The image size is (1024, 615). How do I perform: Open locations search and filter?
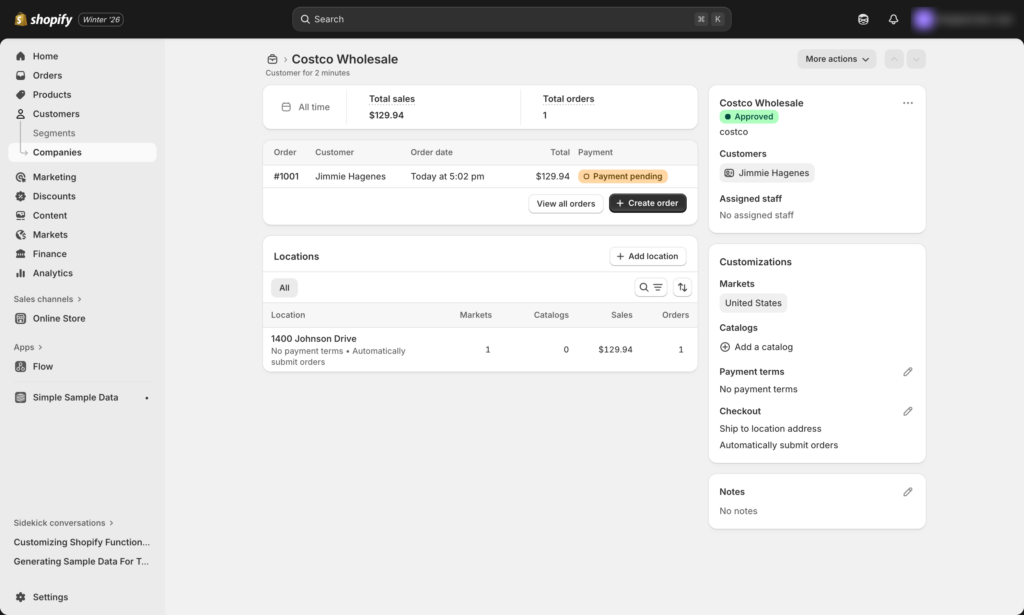(650, 287)
